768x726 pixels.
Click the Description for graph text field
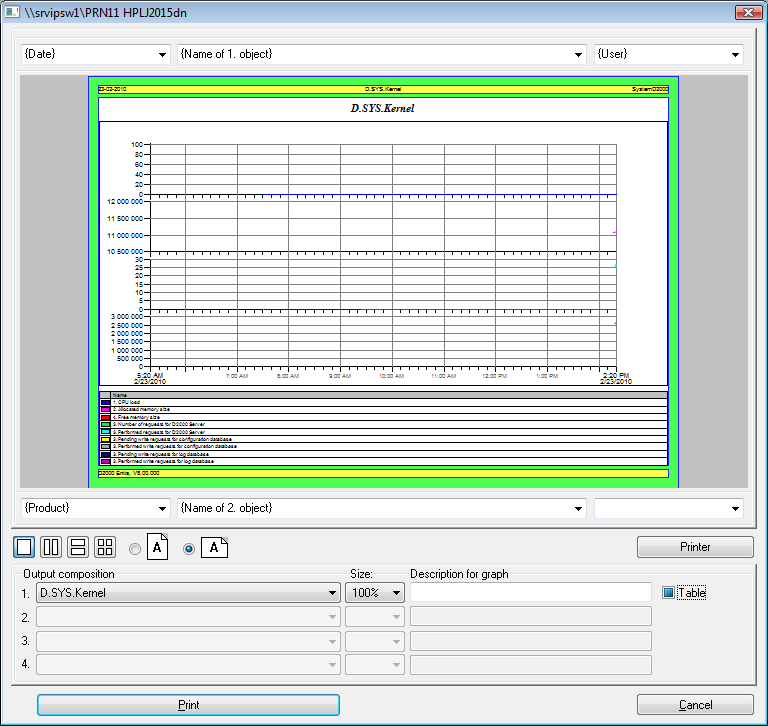pyautogui.click(x=530, y=592)
